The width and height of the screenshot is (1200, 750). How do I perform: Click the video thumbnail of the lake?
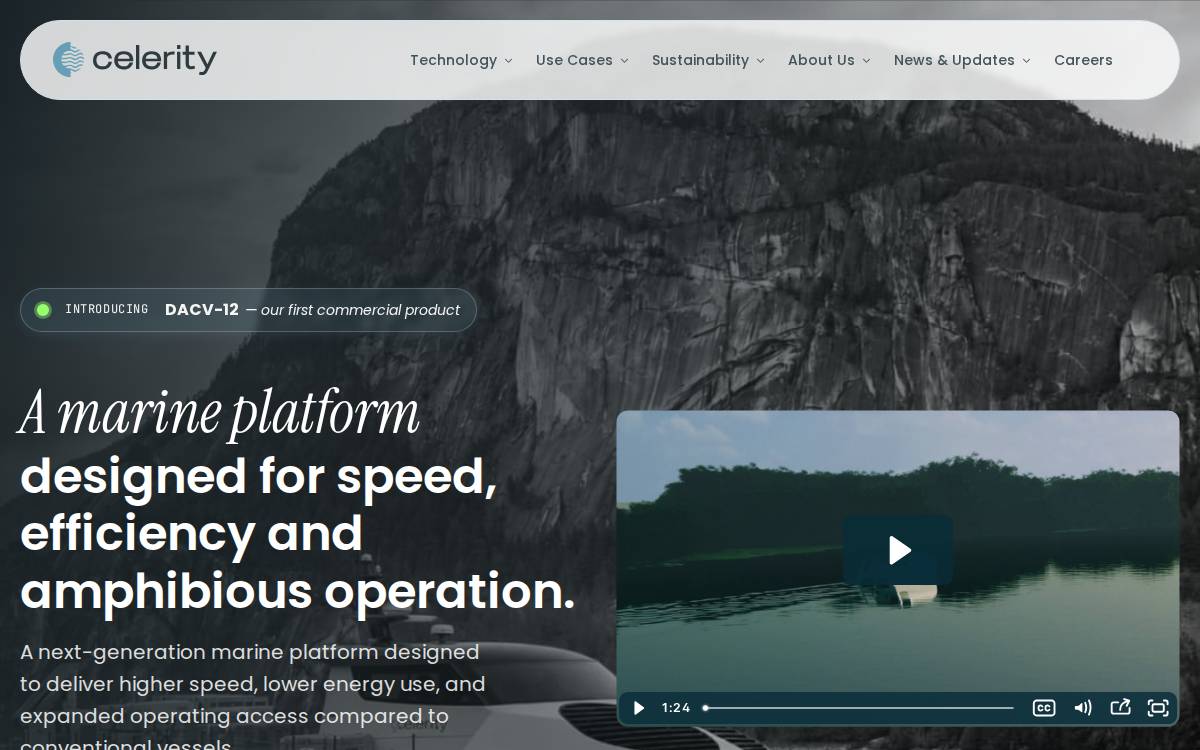[898, 568]
